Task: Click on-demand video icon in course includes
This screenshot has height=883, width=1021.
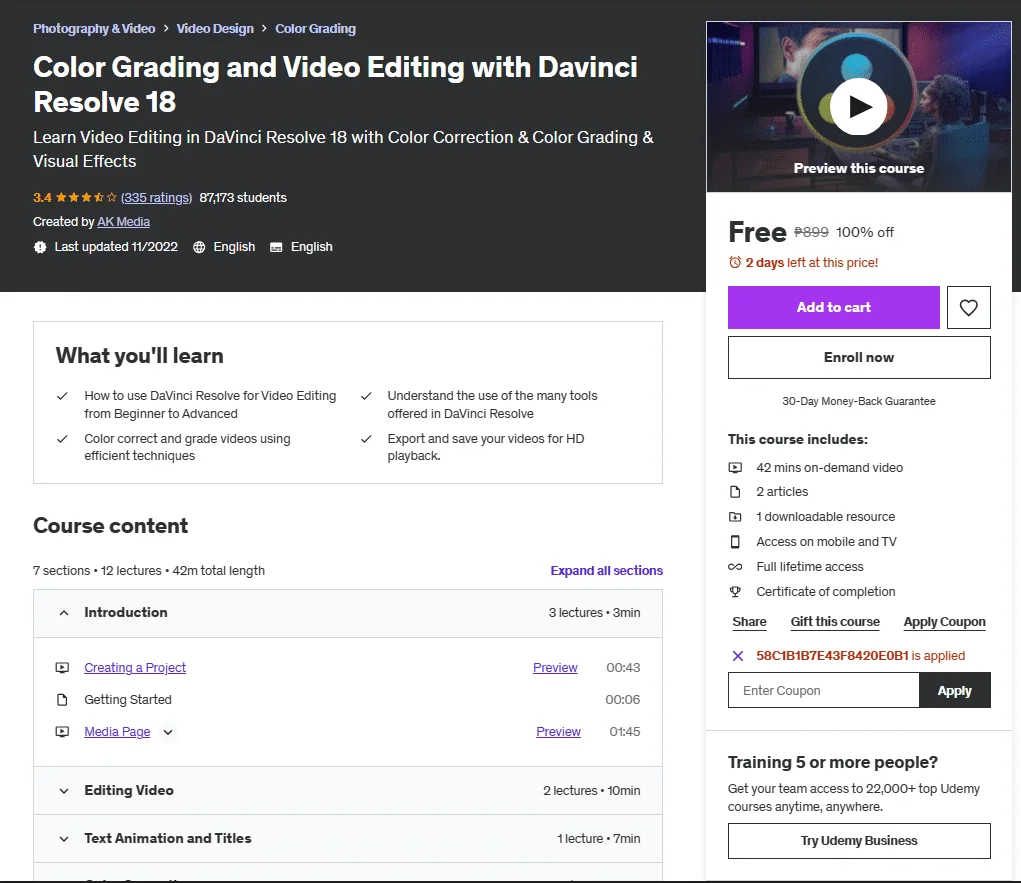Action: [x=735, y=468]
